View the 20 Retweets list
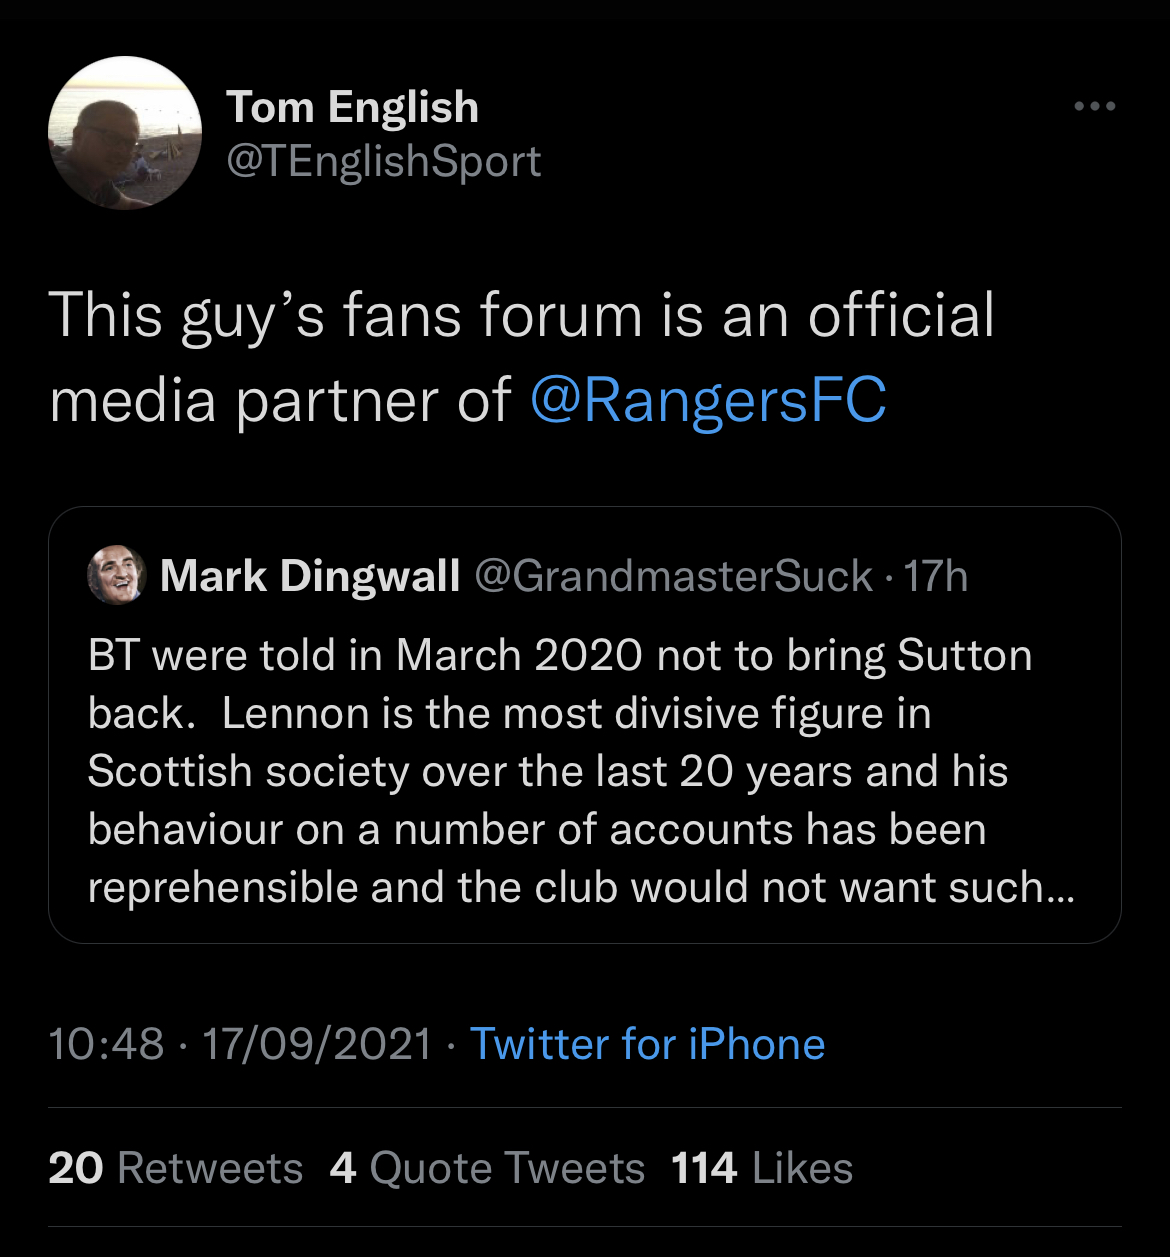Viewport: 1170px width, 1257px height. (x=175, y=1168)
